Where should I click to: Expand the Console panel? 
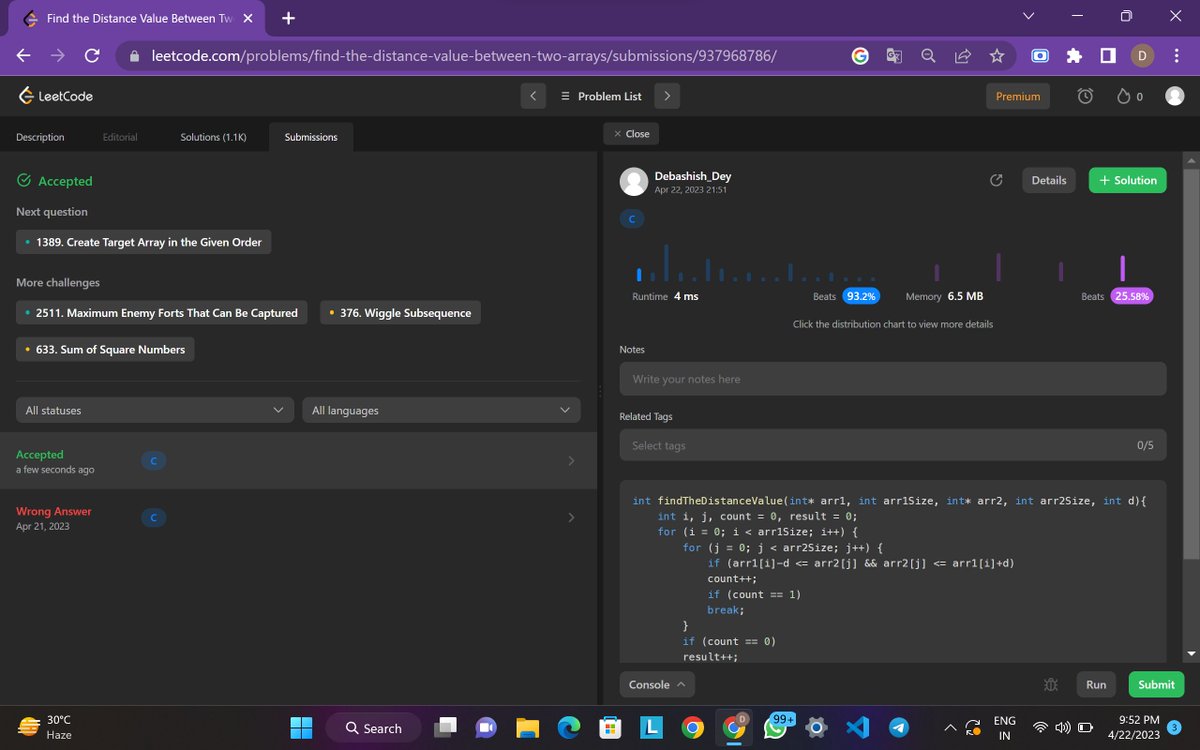(x=657, y=685)
